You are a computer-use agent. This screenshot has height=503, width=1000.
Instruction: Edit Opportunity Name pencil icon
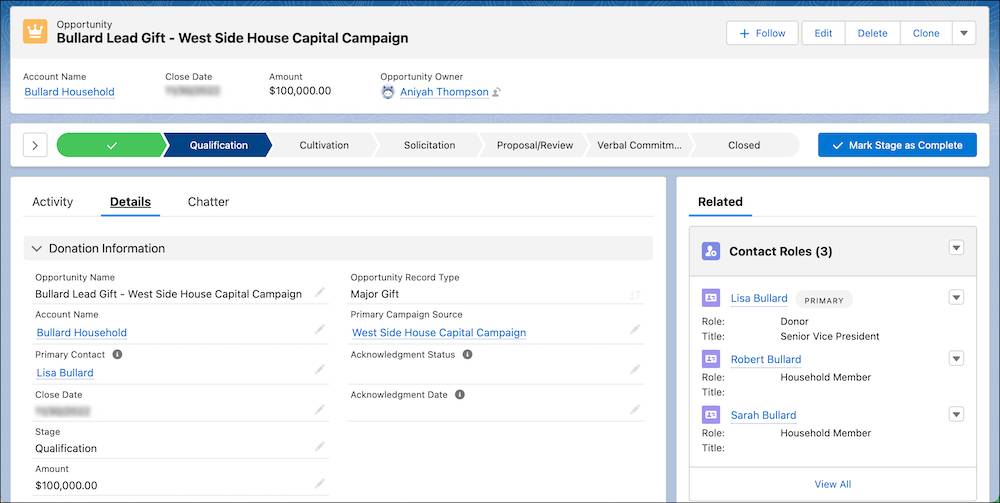tap(320, 292)
